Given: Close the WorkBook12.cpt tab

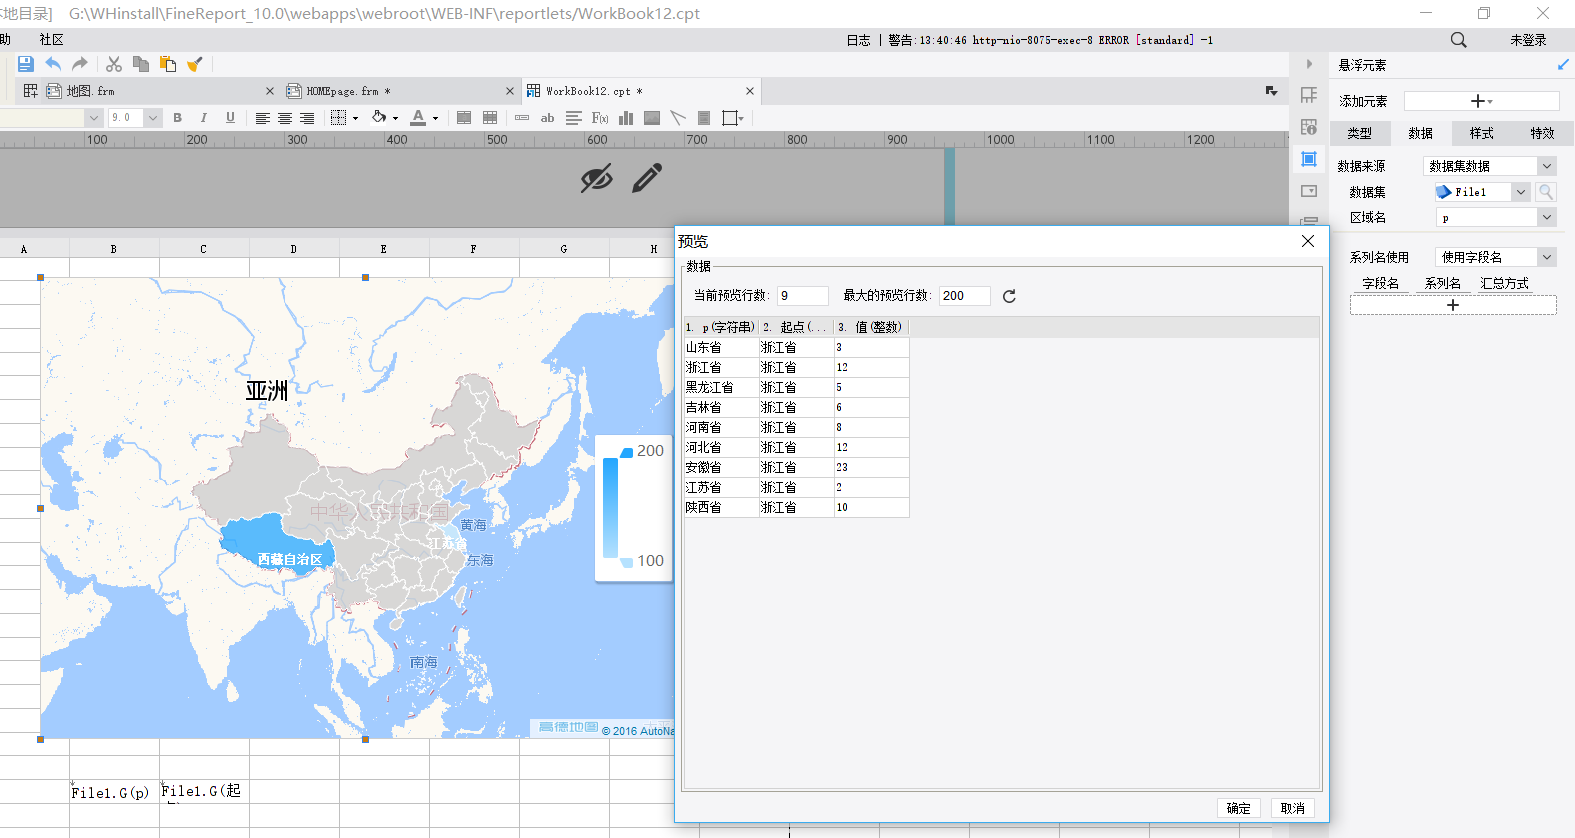Looking at the screenshot, I should click(x=750, y=91).
